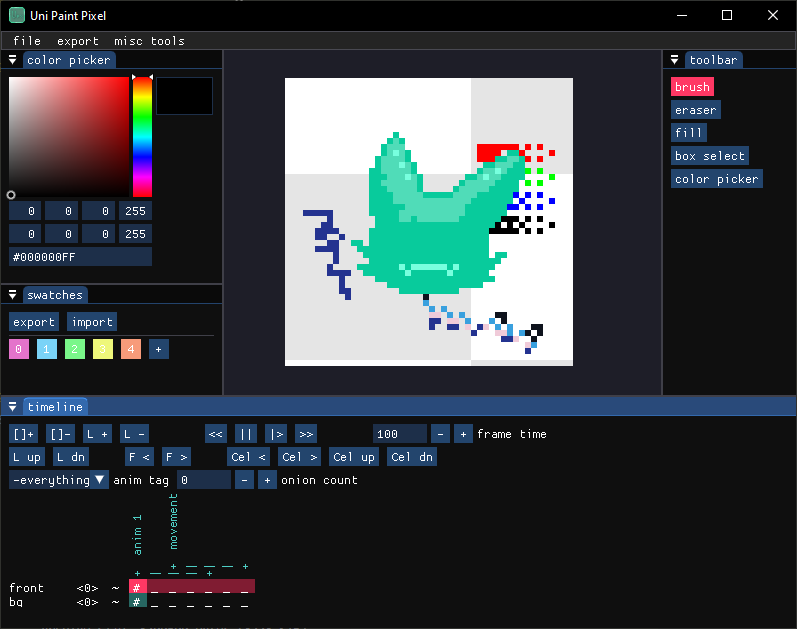The width and height of the screenshot is (797, 629).
Task: Move layer up with L up
Action: click(x=27, y=457)
